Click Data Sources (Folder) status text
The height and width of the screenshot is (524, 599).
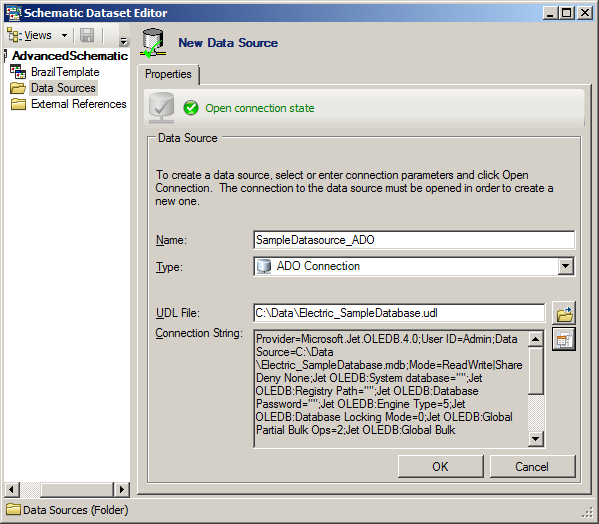(76, 510)
